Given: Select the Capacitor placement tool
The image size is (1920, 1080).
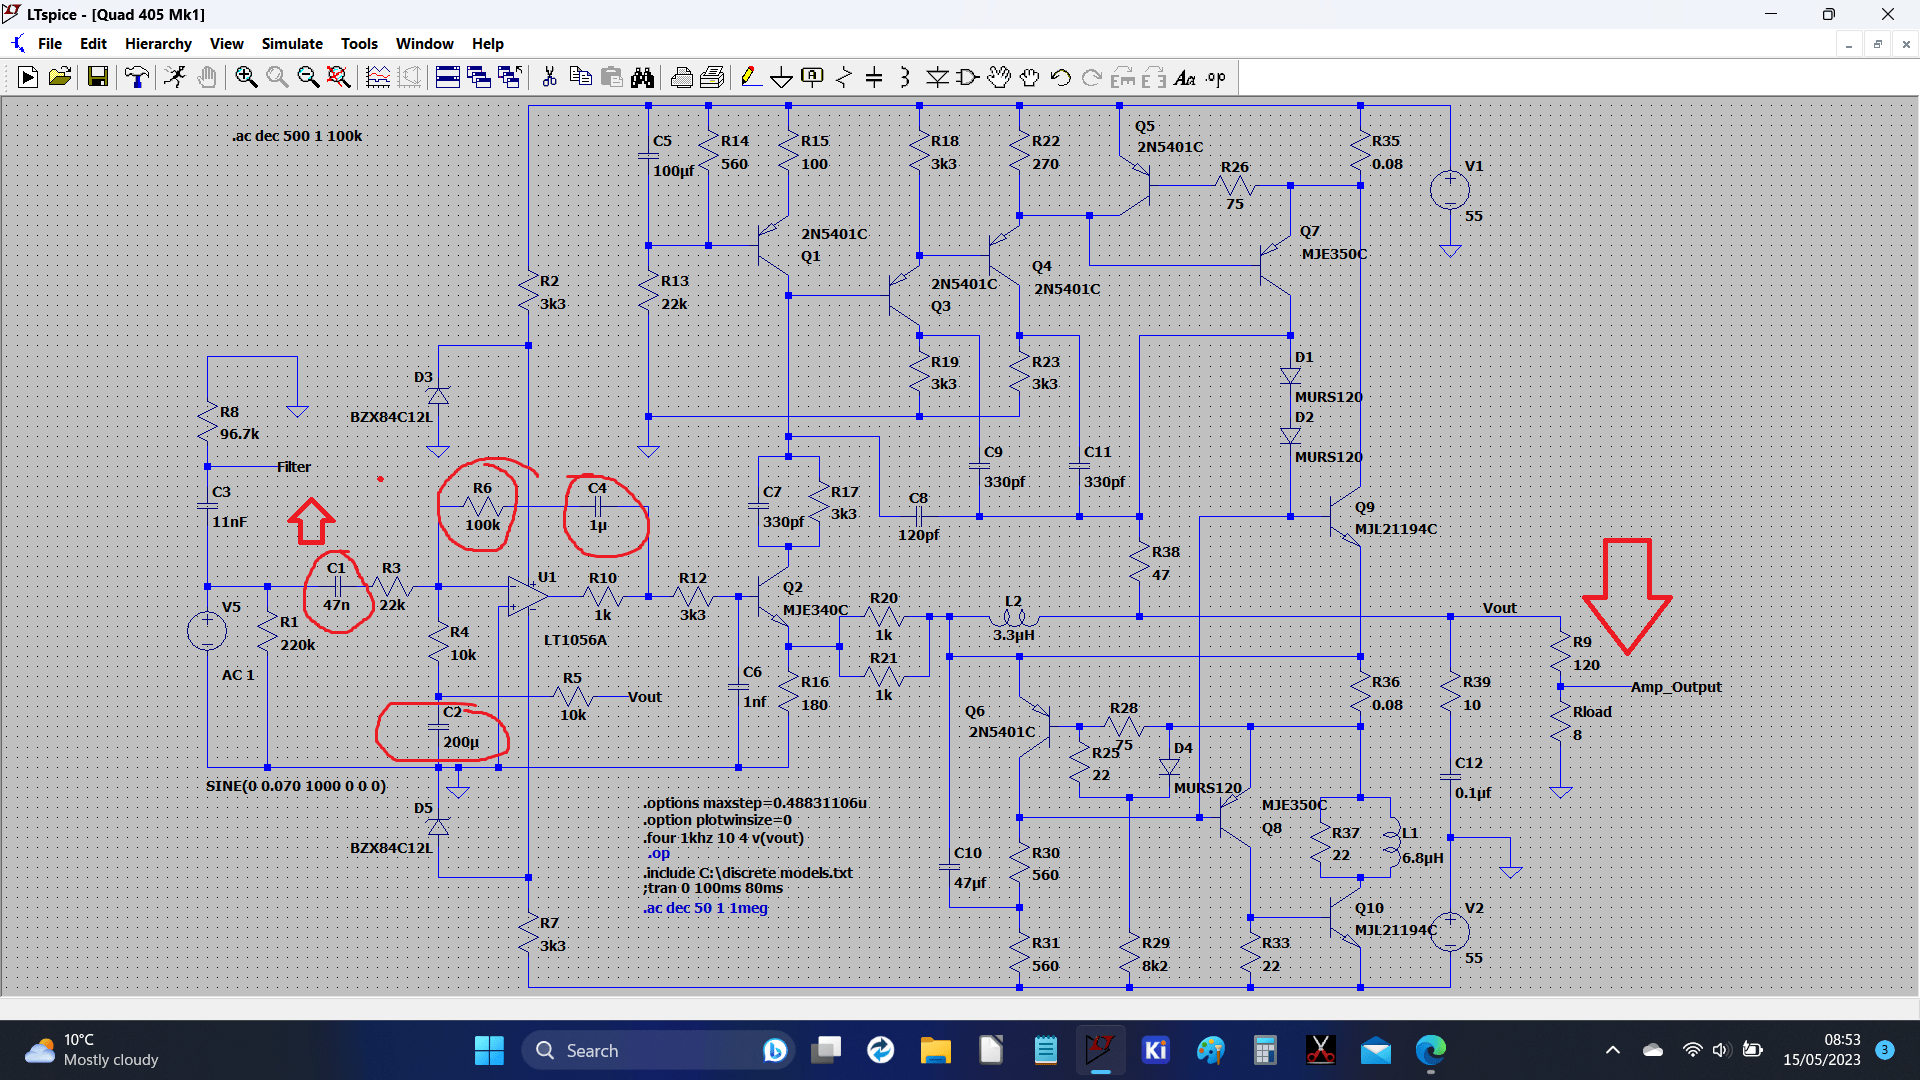Looking at the screenshot, I should [x=874, y=77].
